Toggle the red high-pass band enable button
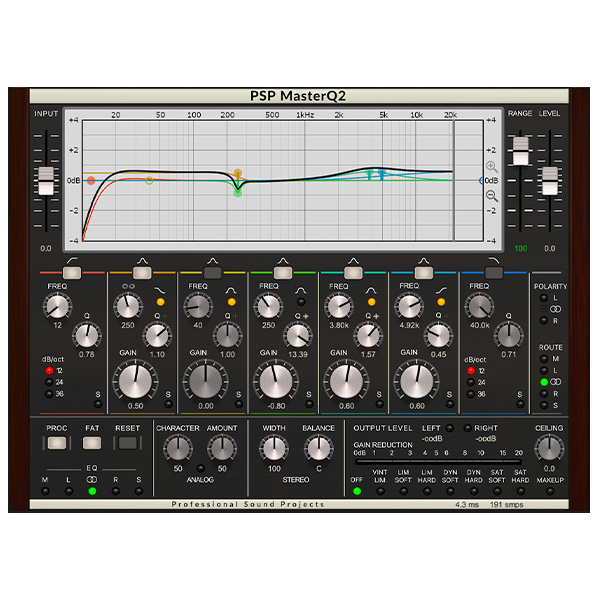The height and width of the screenshot is (600, 600). click(72, 273)
